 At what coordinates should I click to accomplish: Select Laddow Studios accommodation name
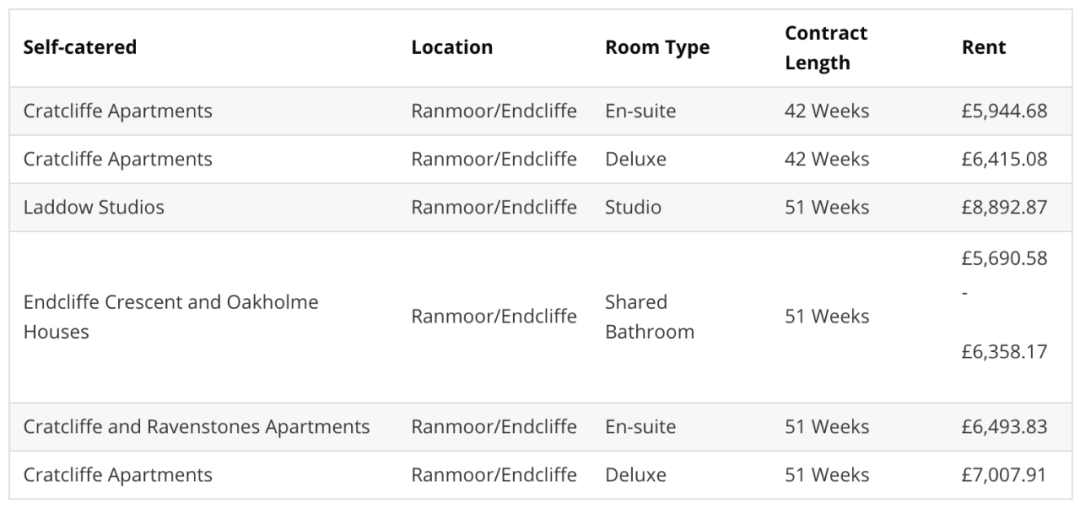[x=94, y=207]
